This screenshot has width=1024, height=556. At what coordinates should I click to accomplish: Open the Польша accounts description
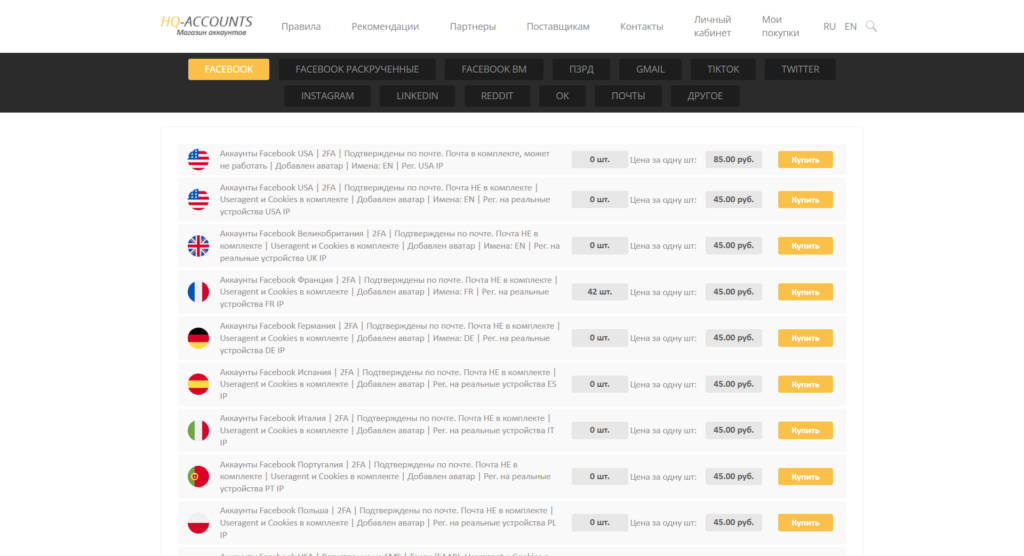pyautogui.click(x=389, y=523)
